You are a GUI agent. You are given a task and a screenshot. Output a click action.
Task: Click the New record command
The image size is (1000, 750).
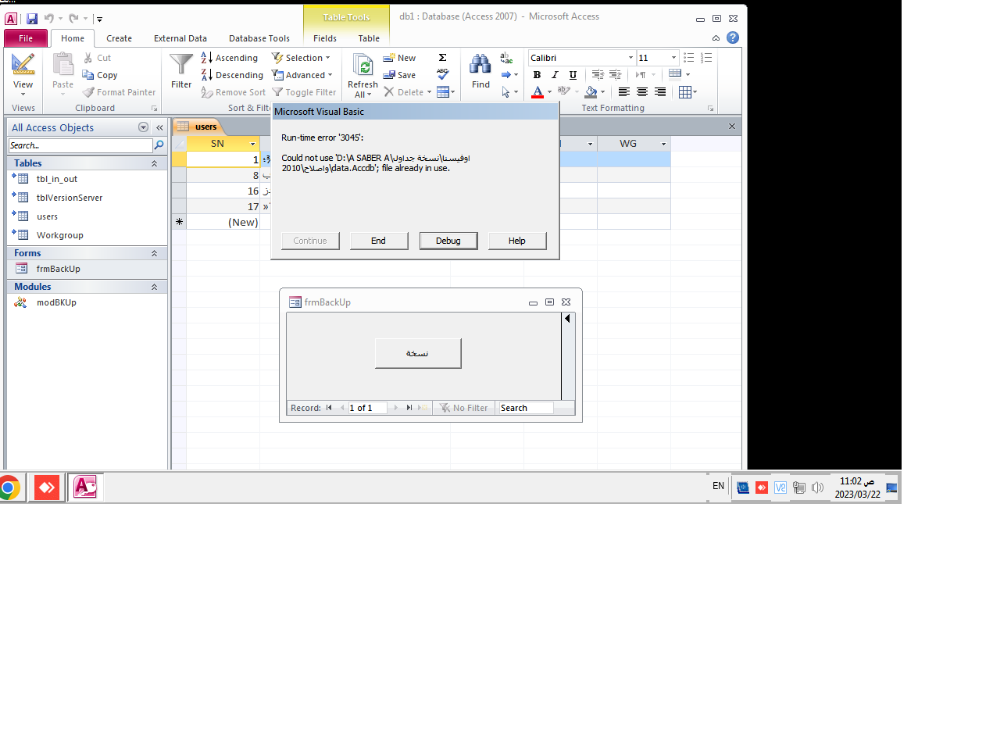(399, 57)
